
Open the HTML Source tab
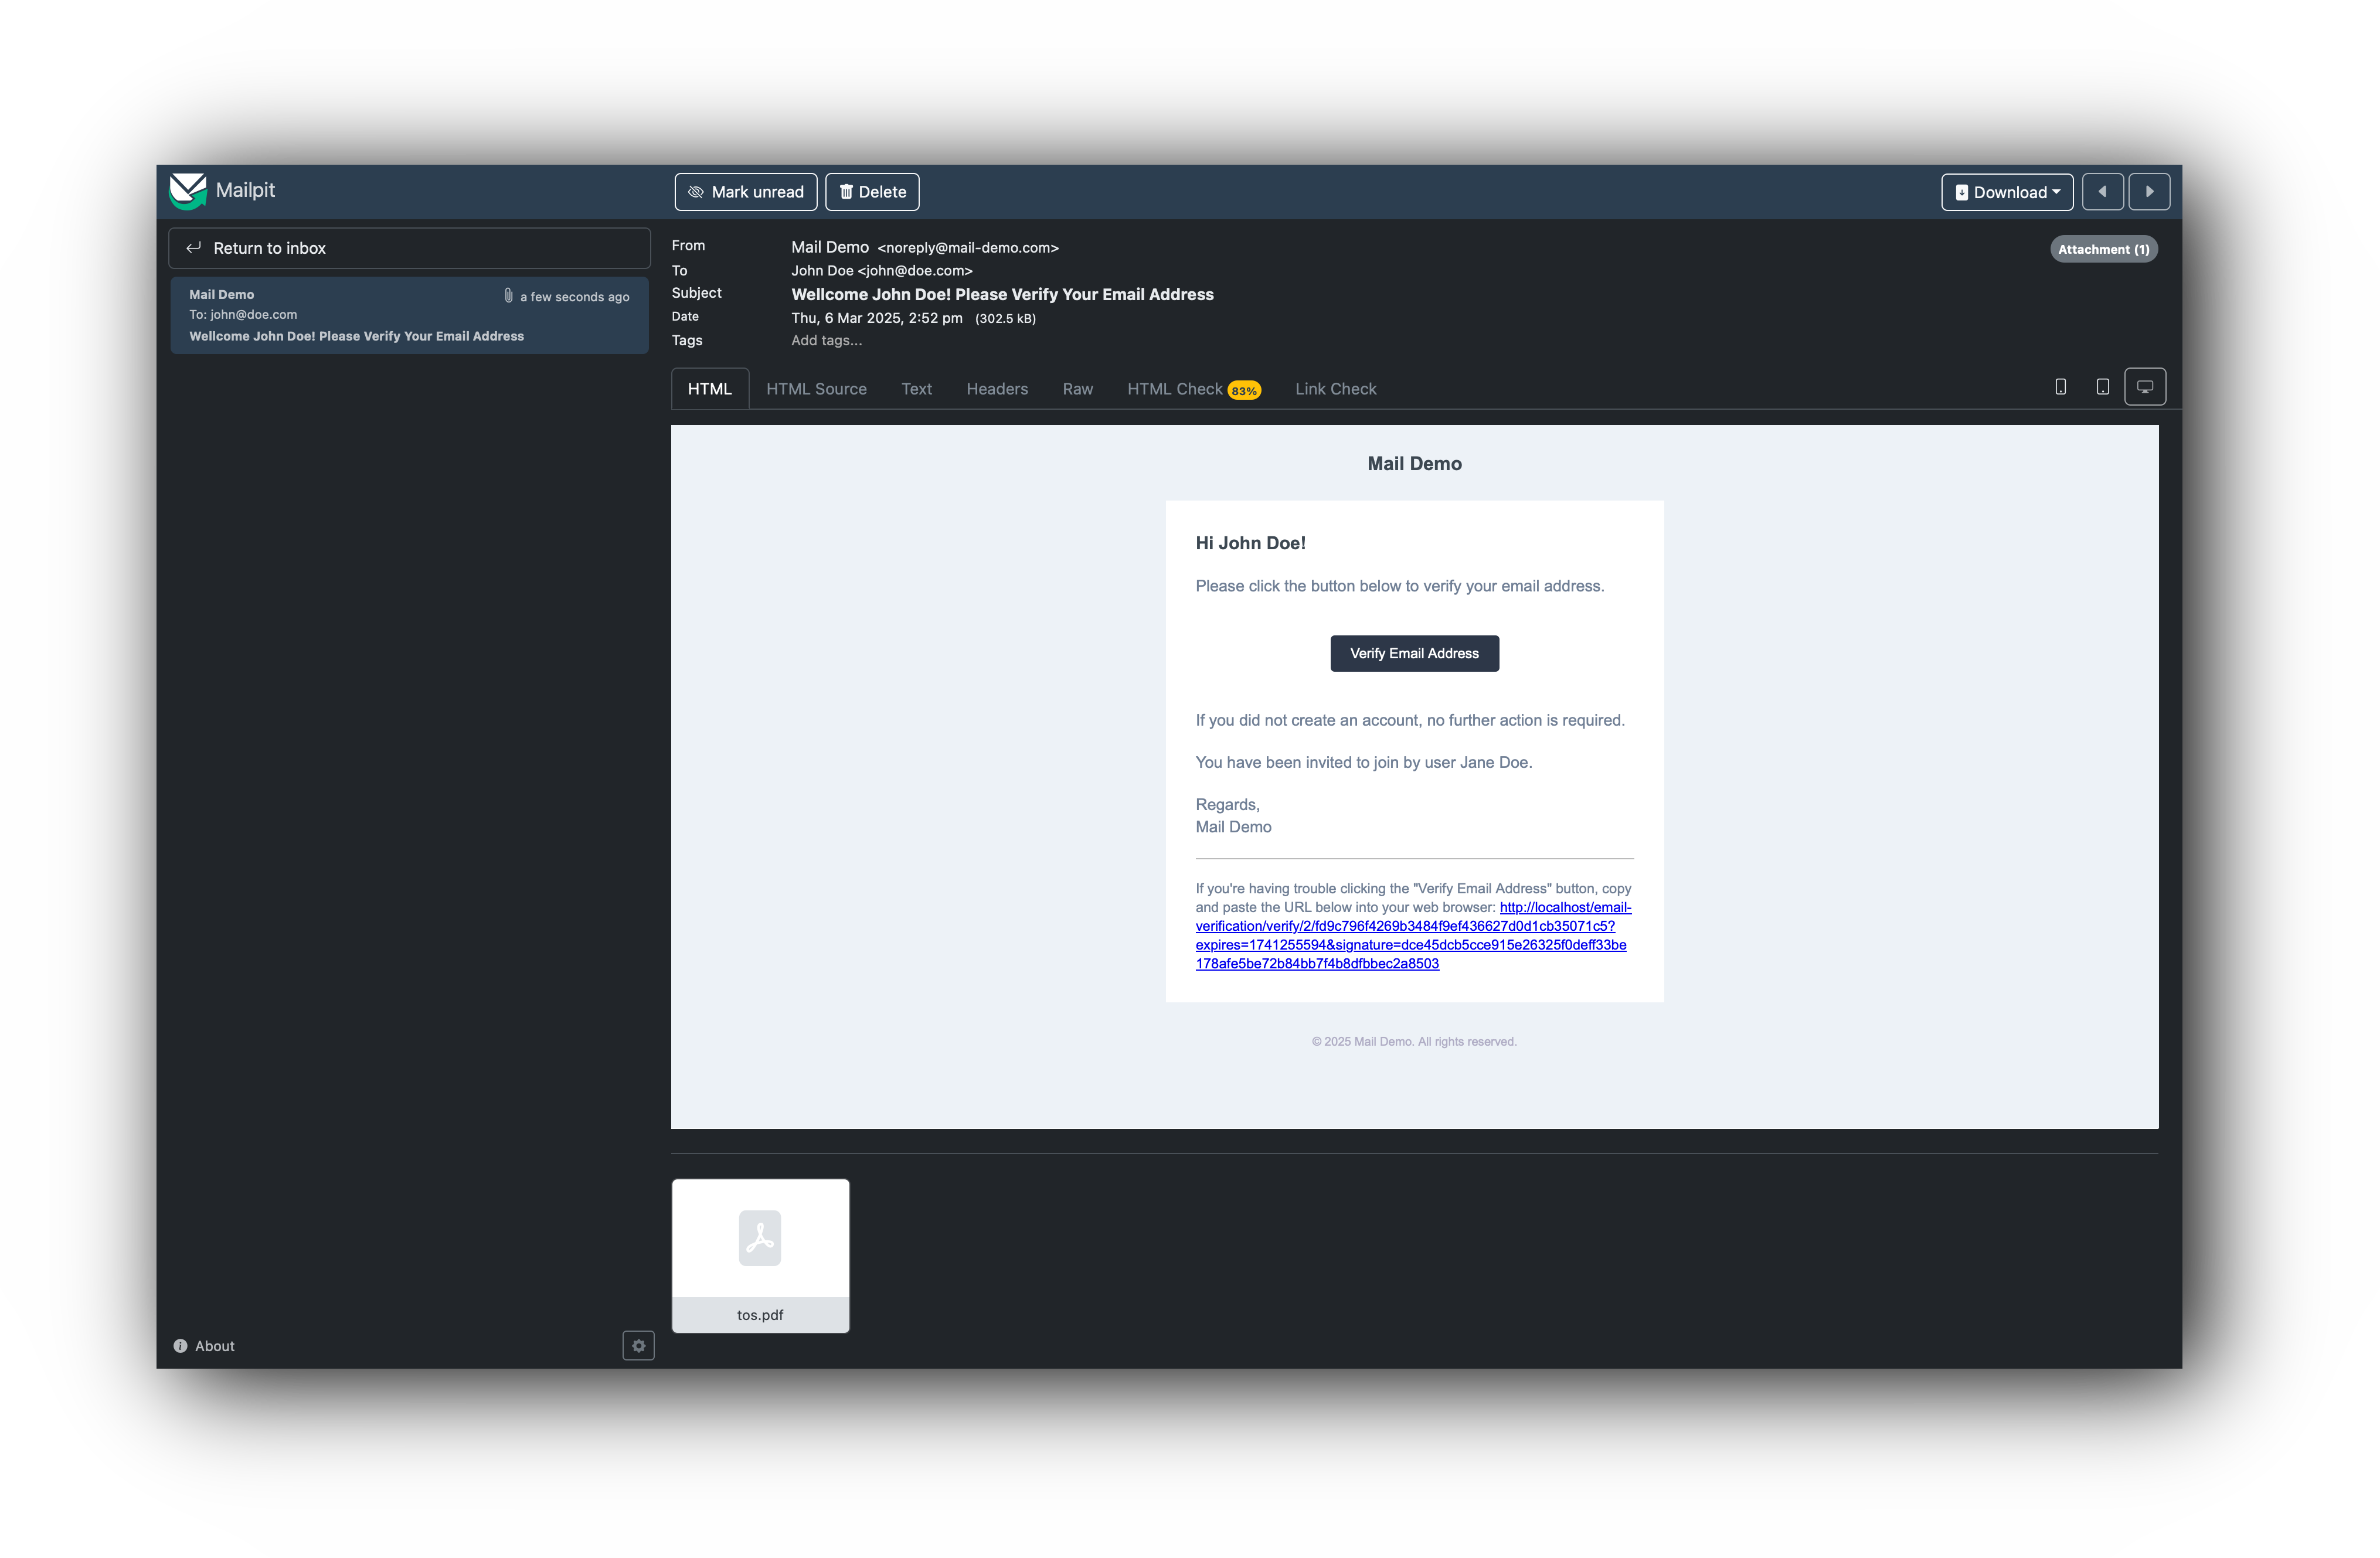pos(816,389)
